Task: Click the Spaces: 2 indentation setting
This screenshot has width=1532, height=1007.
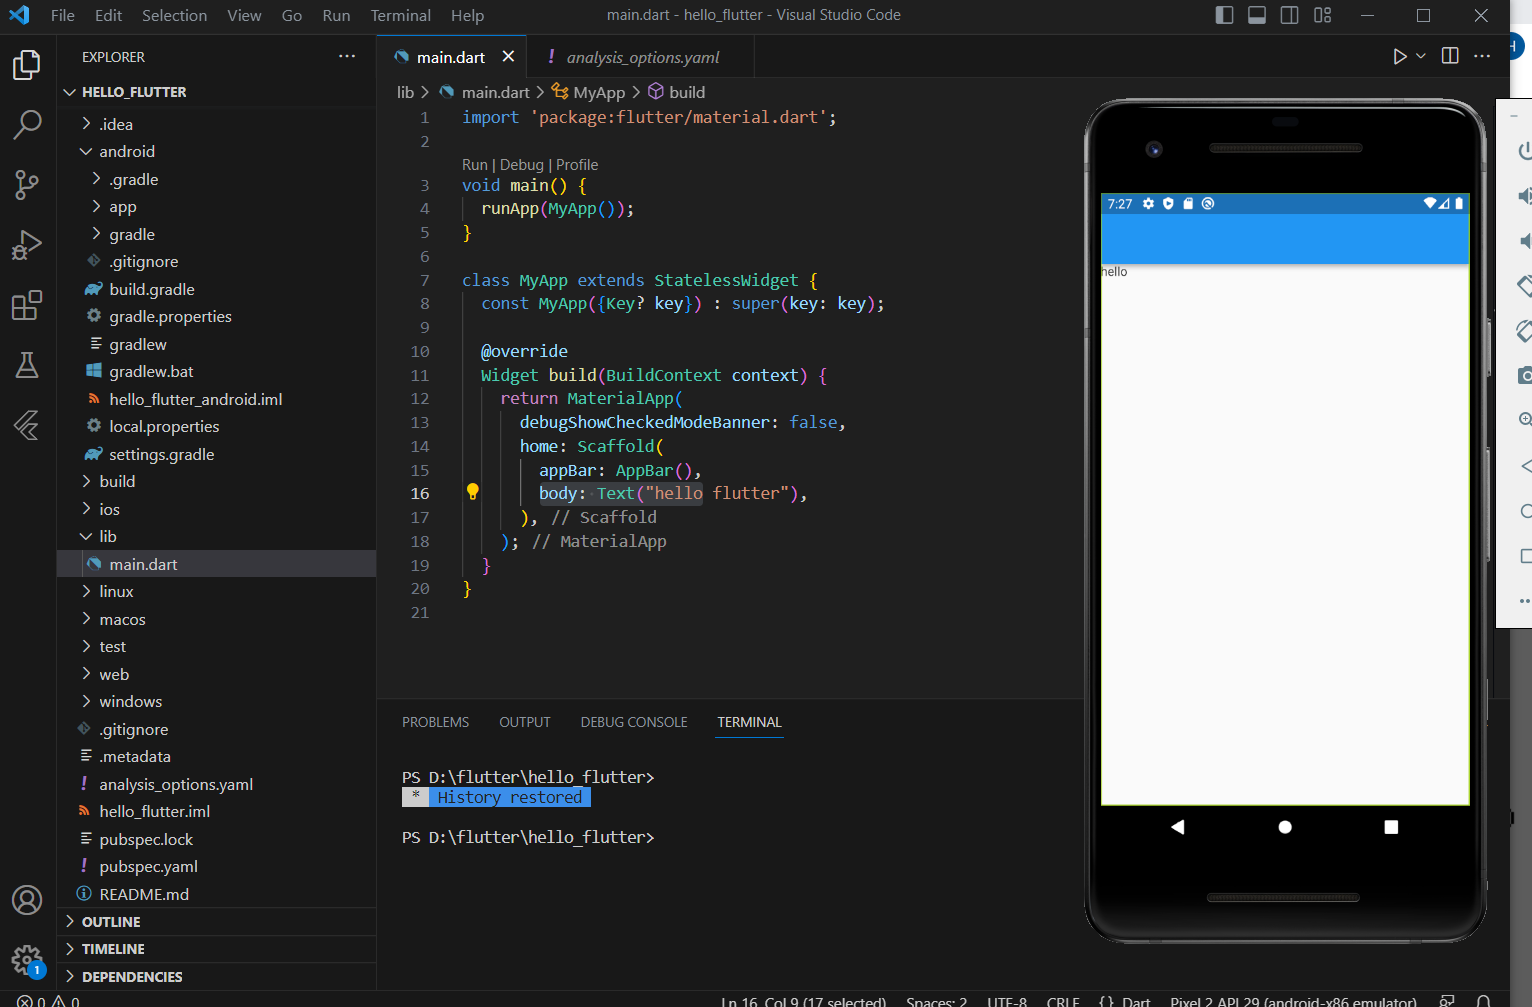Action: tap(936, 1000)
